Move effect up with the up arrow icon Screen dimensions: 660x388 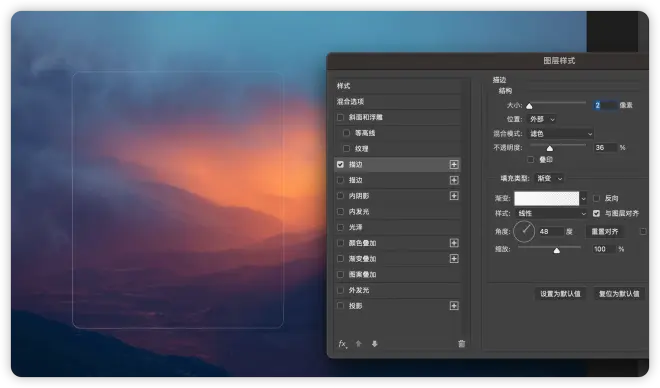coord(359,344)
